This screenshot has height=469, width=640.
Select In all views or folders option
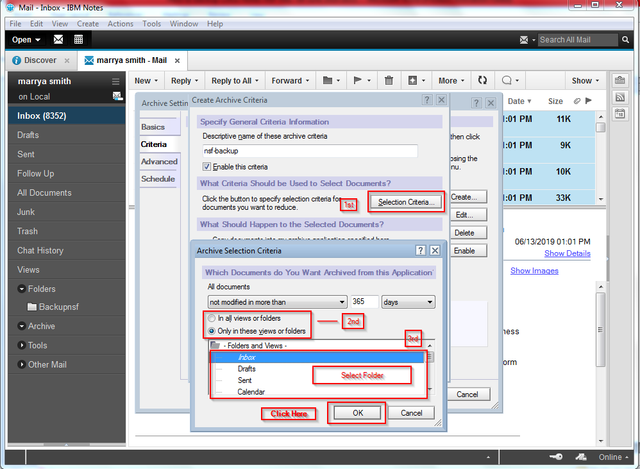pyautogui.click(x=211, y=318)
